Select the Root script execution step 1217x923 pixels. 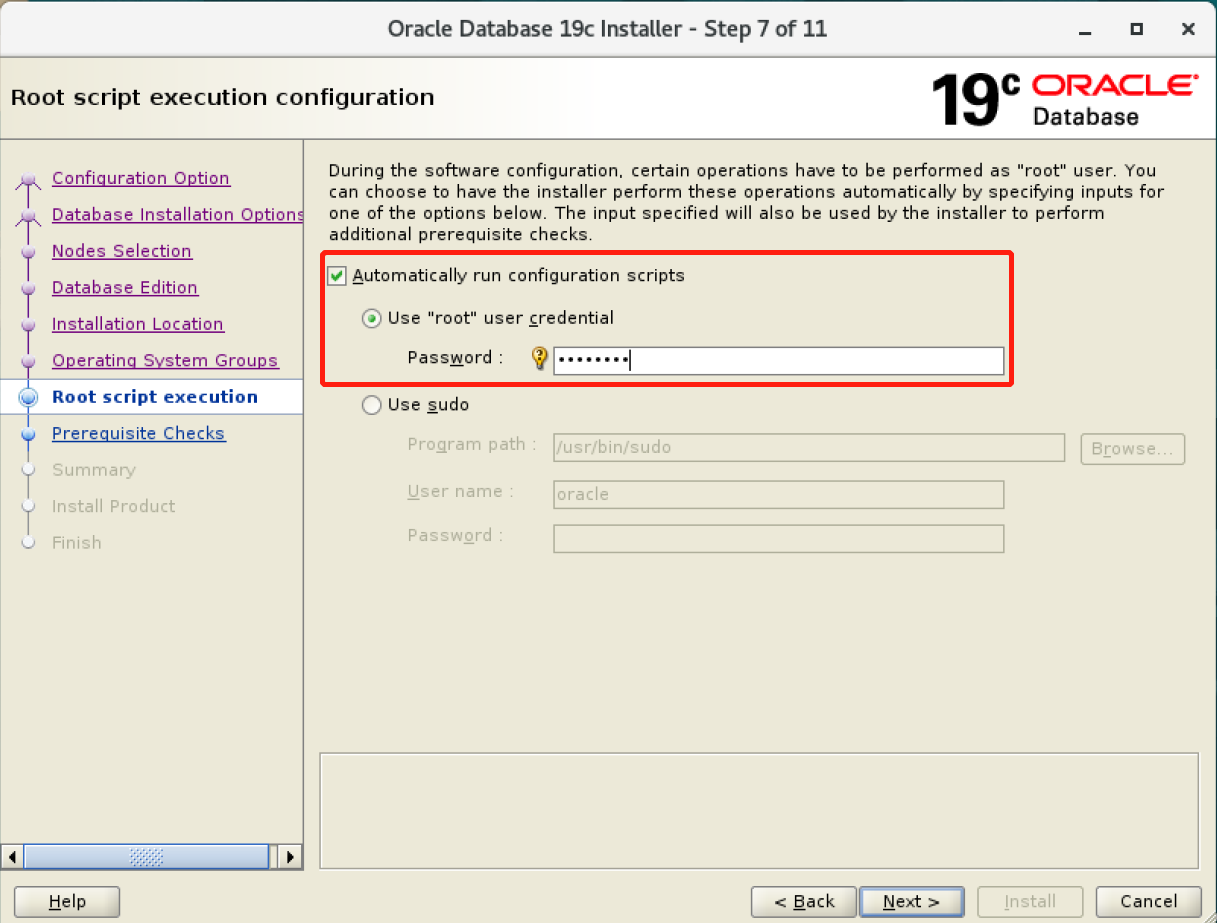coord(155,397)
